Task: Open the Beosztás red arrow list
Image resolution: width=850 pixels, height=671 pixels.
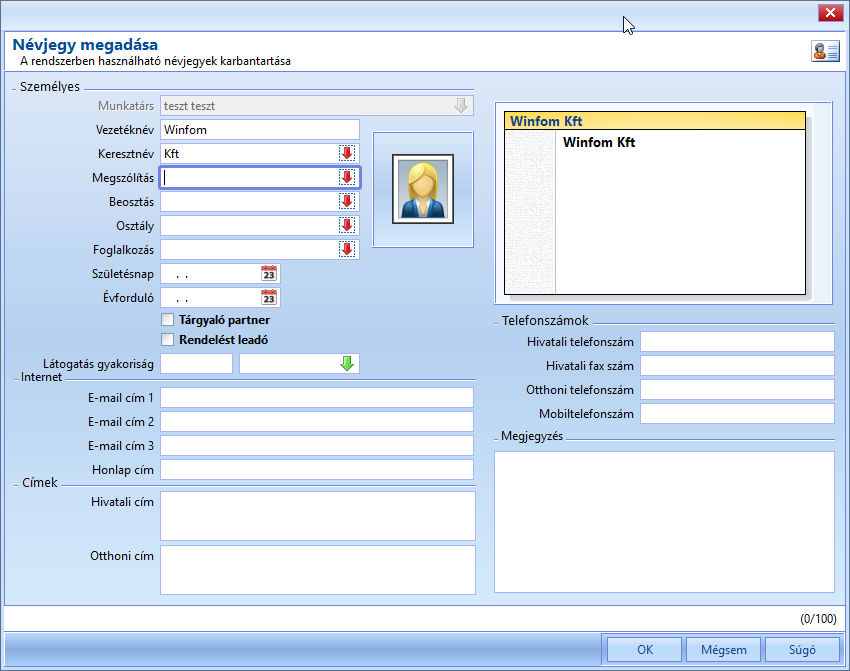Action: pyautogui.click(x=347, y=202)
